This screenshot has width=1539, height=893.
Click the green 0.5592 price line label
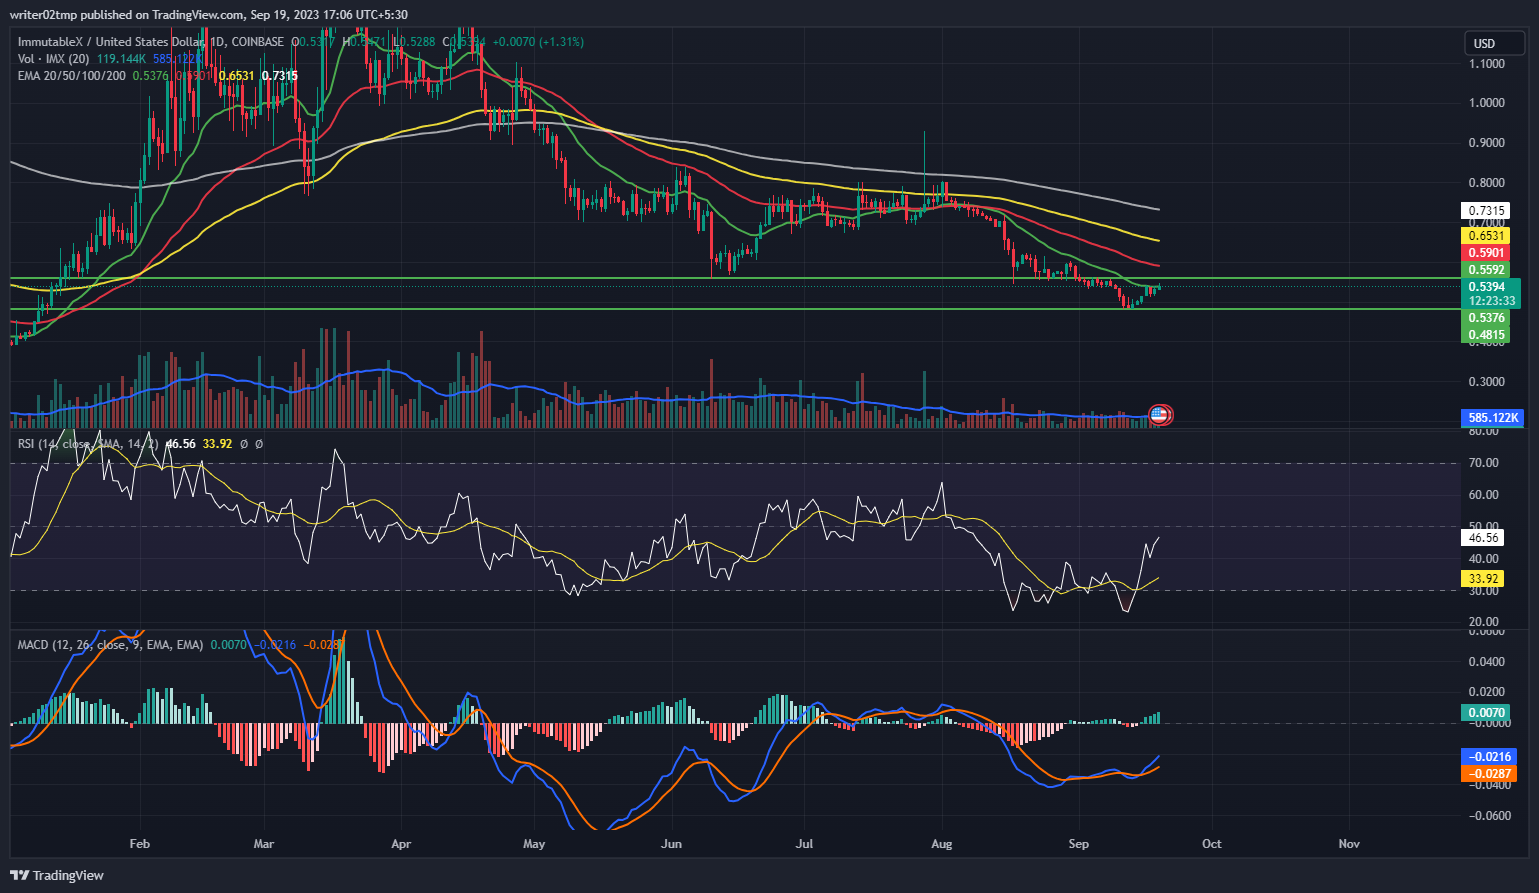(x=1485, y=270)
